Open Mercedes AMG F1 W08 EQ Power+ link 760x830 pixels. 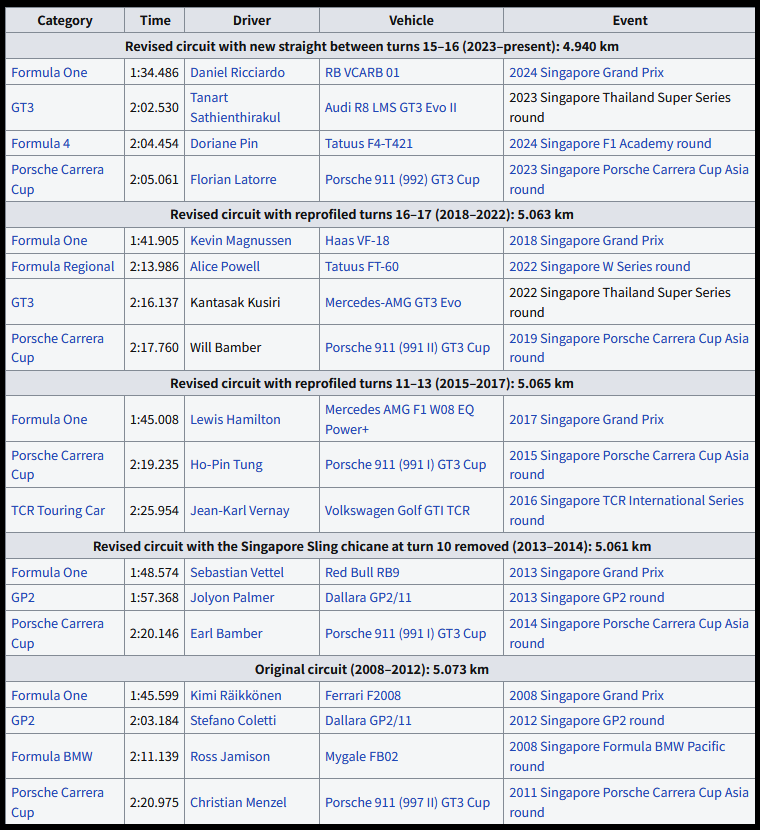point(400,419)
